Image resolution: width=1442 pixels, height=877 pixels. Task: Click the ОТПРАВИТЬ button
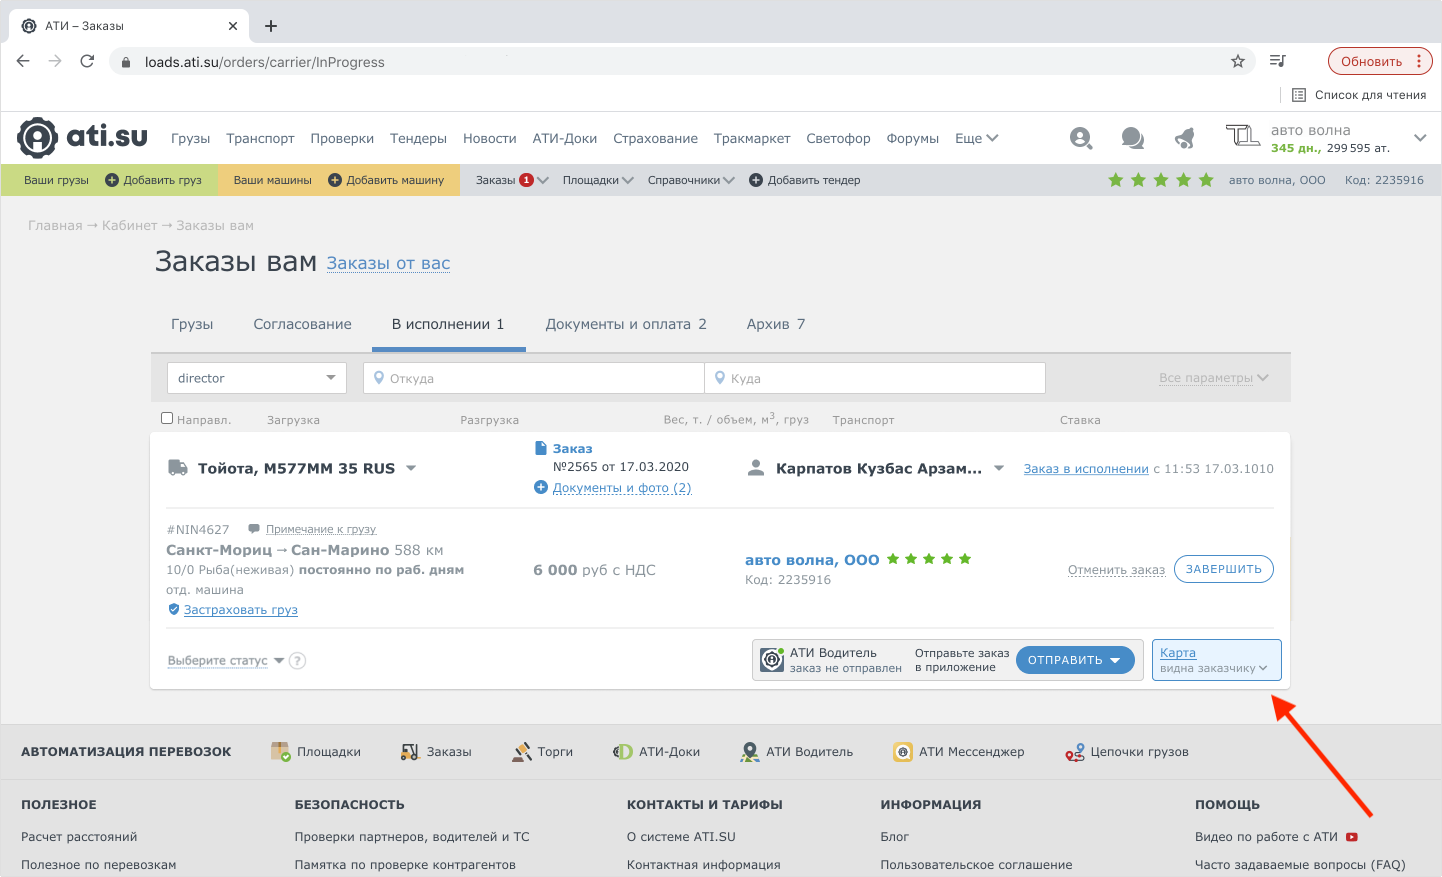(x=1075, y=660)
